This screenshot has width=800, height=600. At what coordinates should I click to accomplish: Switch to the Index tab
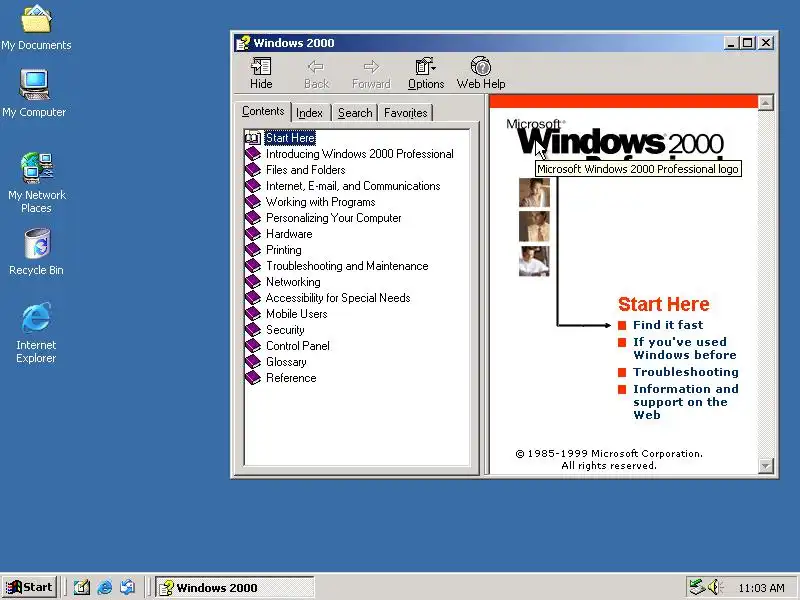(309, 113)
